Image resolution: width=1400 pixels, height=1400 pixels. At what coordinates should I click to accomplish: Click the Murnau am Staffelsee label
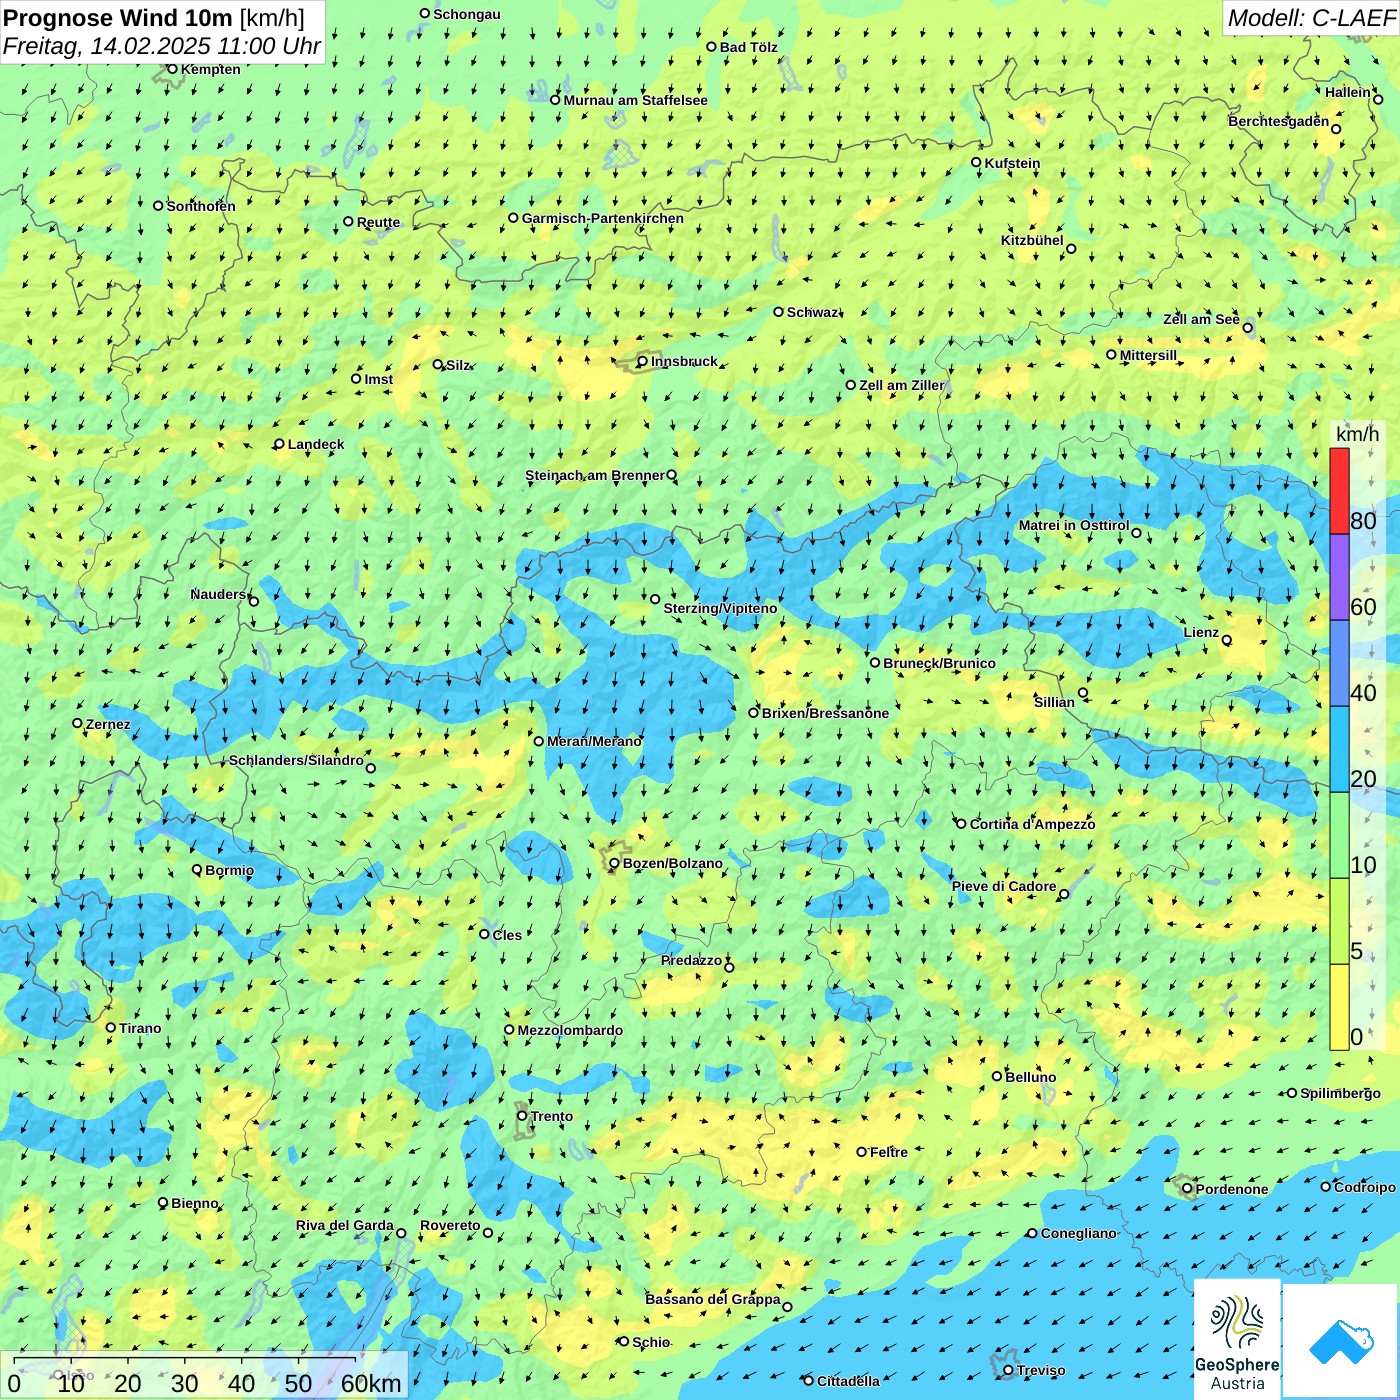pyautogui.click(x=635, y=100)
